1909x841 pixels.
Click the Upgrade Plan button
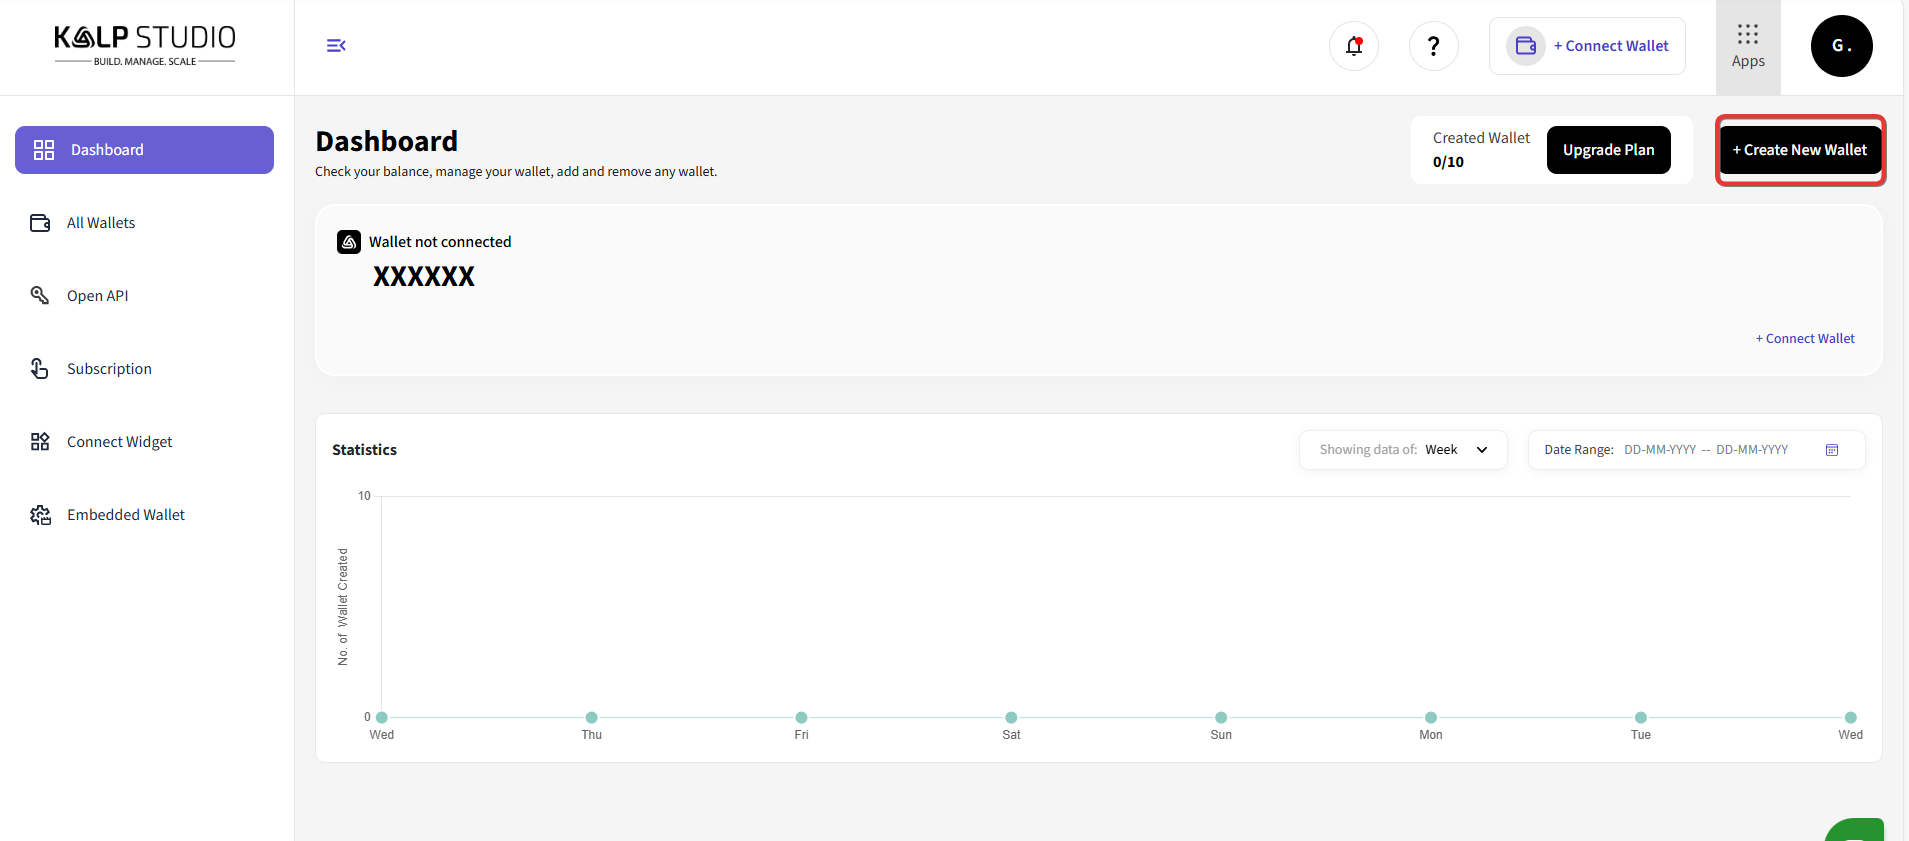coord(1608,150)
